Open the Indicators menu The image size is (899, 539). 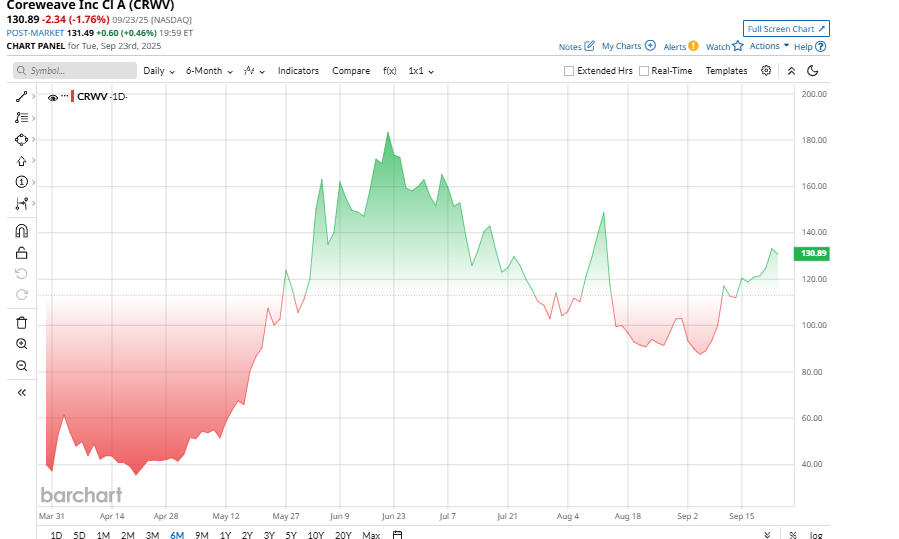click(298, 71)
